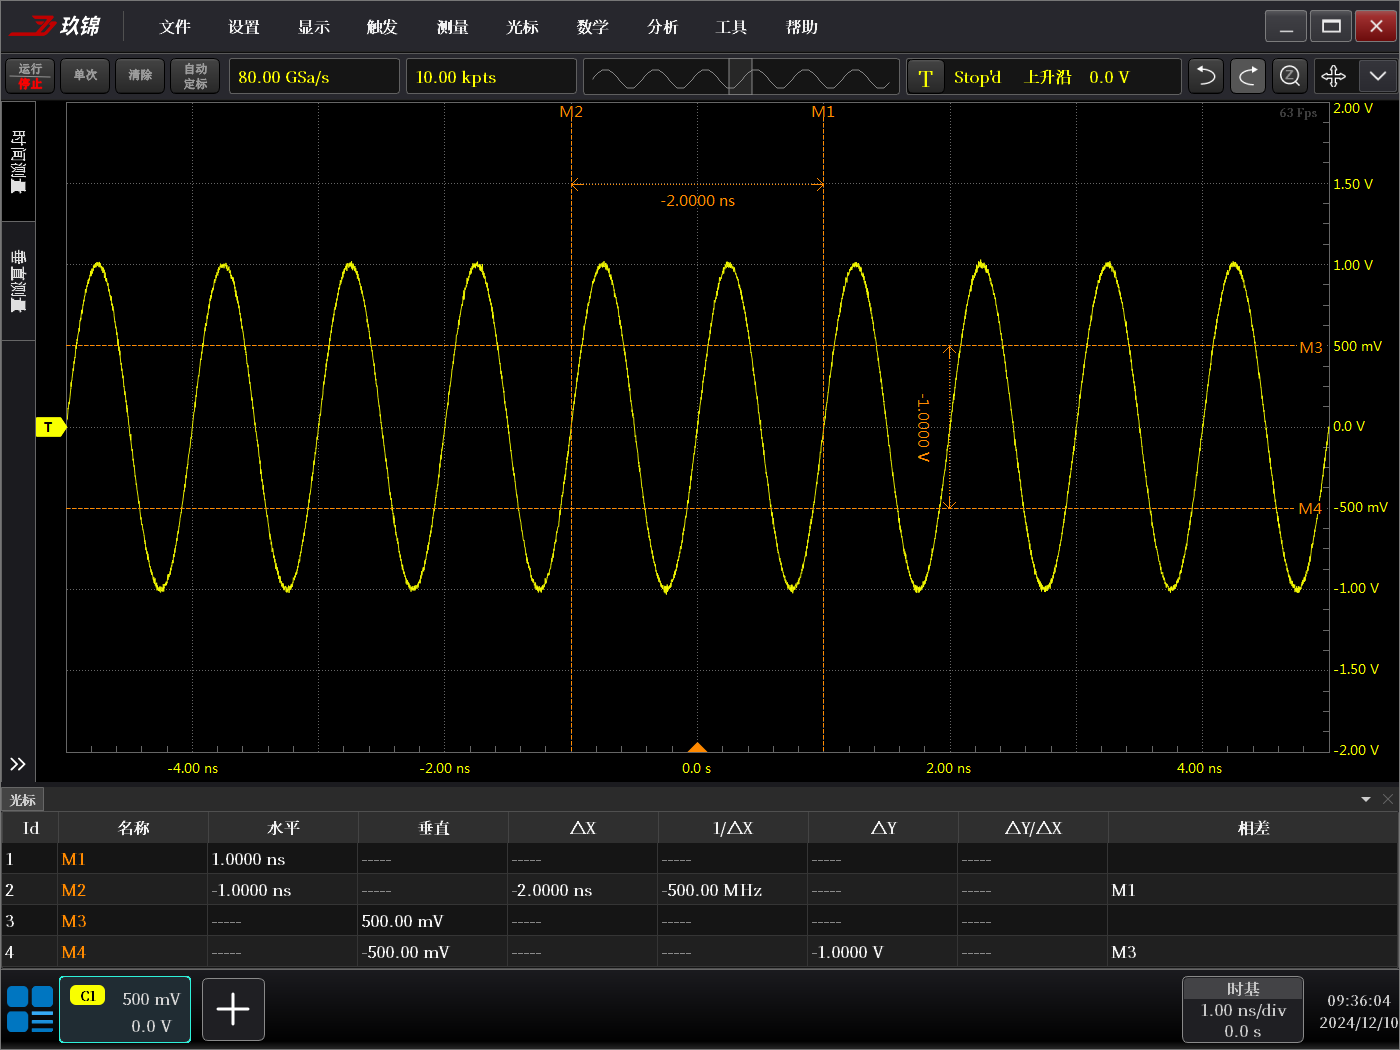This screenshot has height=1050, width=1400.
Task: Open the 数学 (Math) menu
Action: click(x=593, y=27)
